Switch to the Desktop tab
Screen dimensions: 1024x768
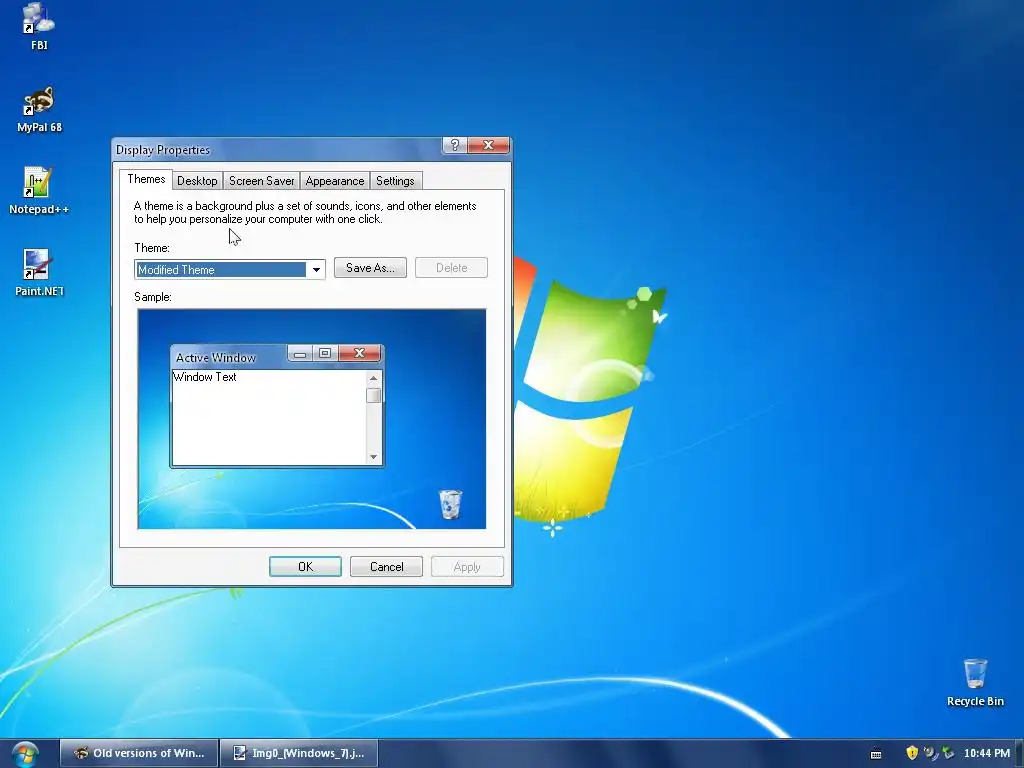pos(197,181)
